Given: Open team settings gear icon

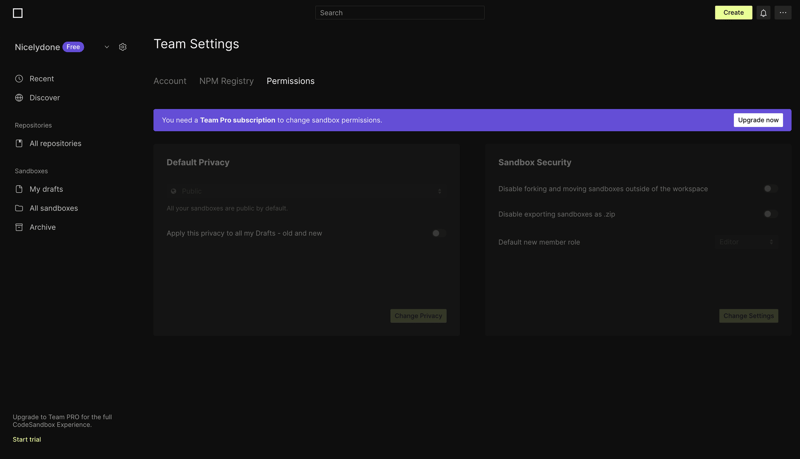Looking at the screenshot, I should point(122,47).
